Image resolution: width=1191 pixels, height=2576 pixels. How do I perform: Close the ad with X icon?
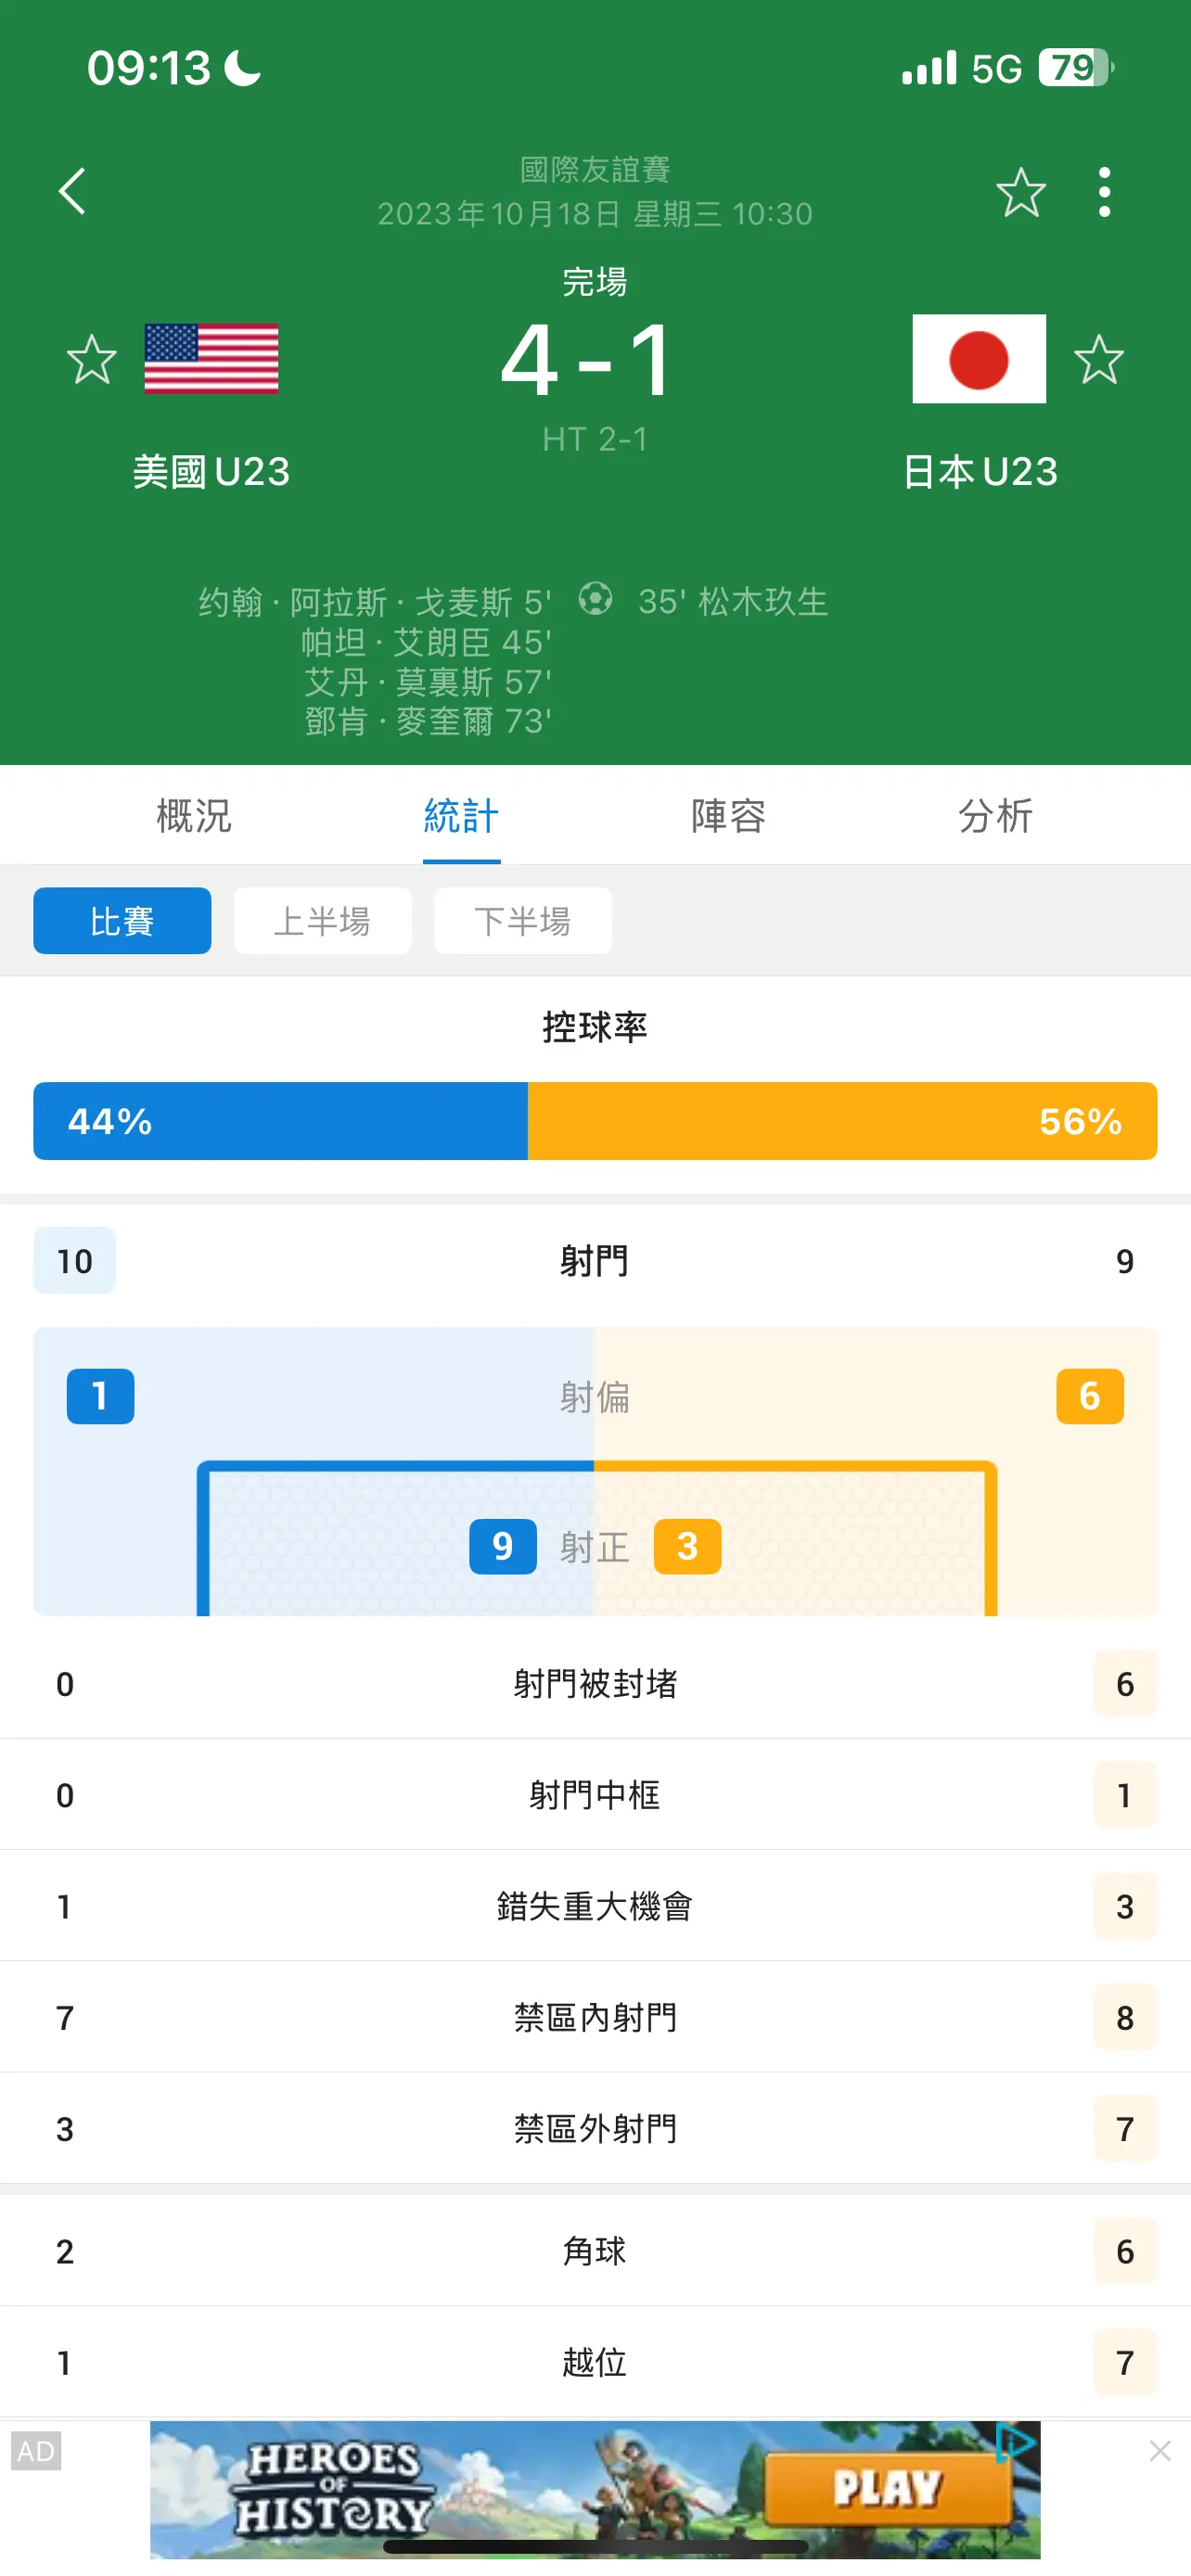click(1160, 2451)
